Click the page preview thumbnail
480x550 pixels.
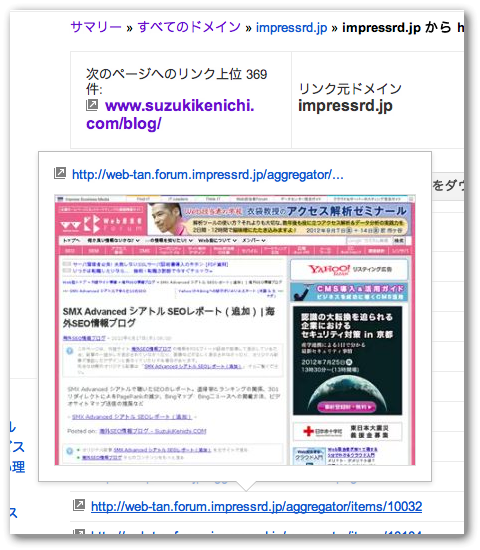tap(235, 330)
